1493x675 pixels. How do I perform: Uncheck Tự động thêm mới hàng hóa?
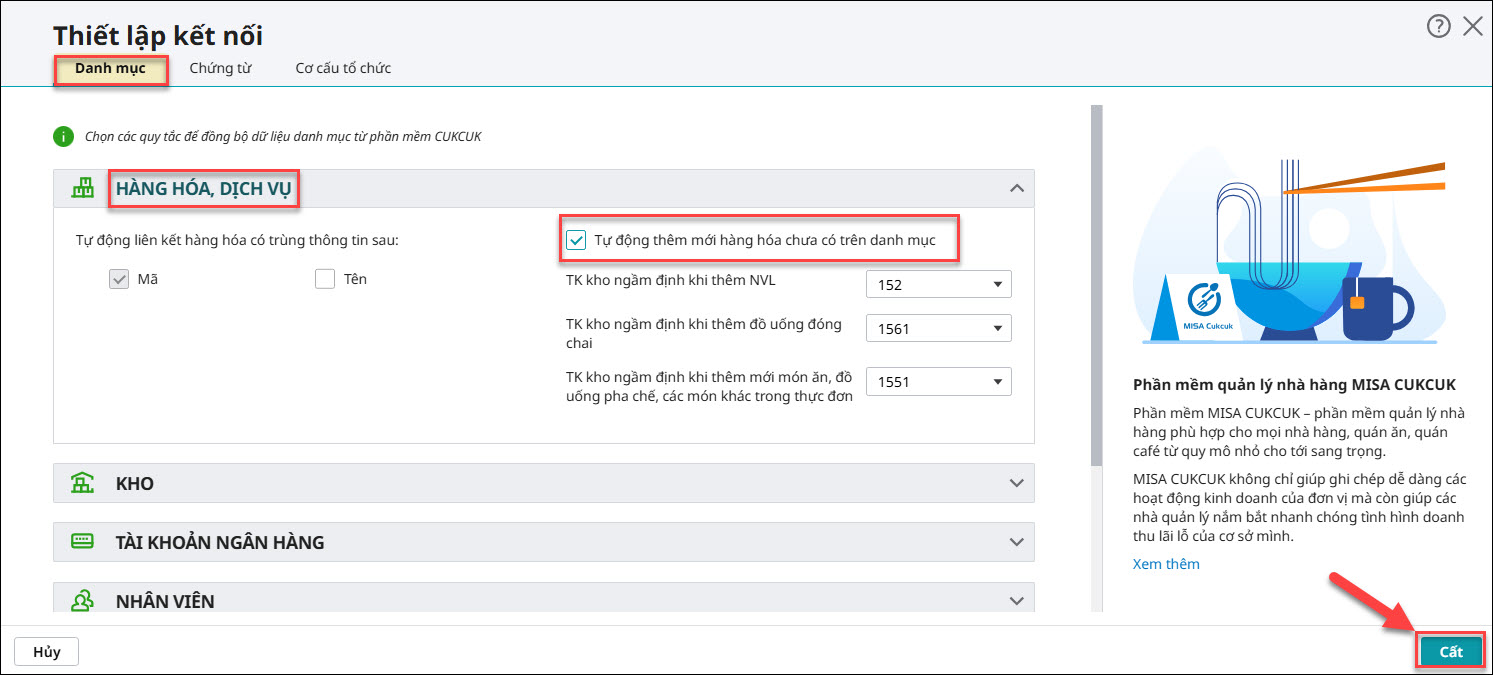pos(576,240)
